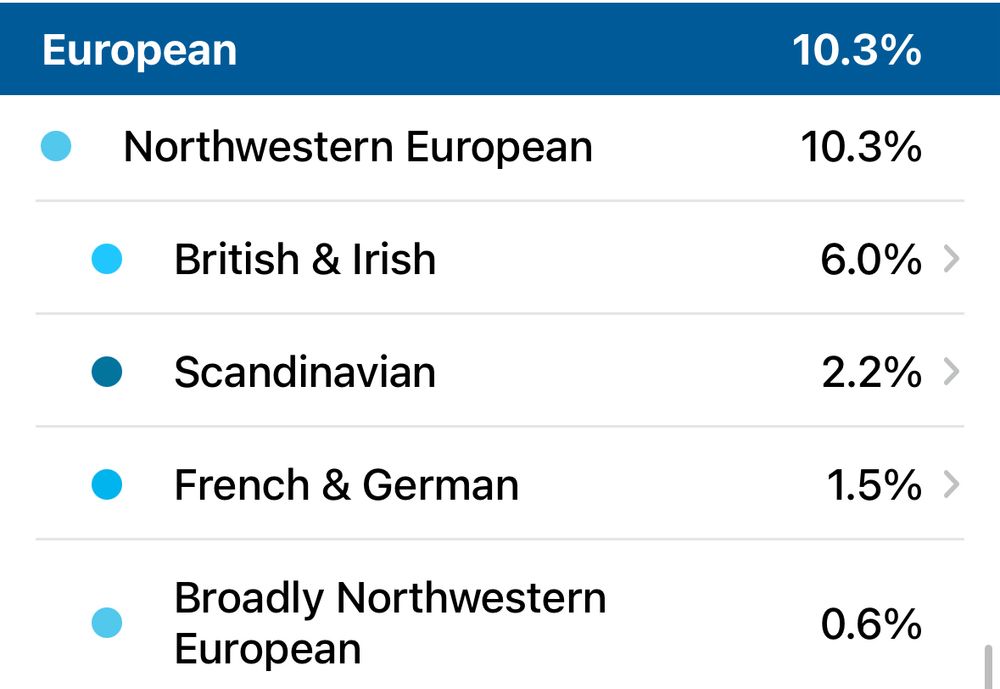Click the 2.2% Scandinavian percentage
The width and height of the screenshot is (1000, 689).
[x=871, y=373]
